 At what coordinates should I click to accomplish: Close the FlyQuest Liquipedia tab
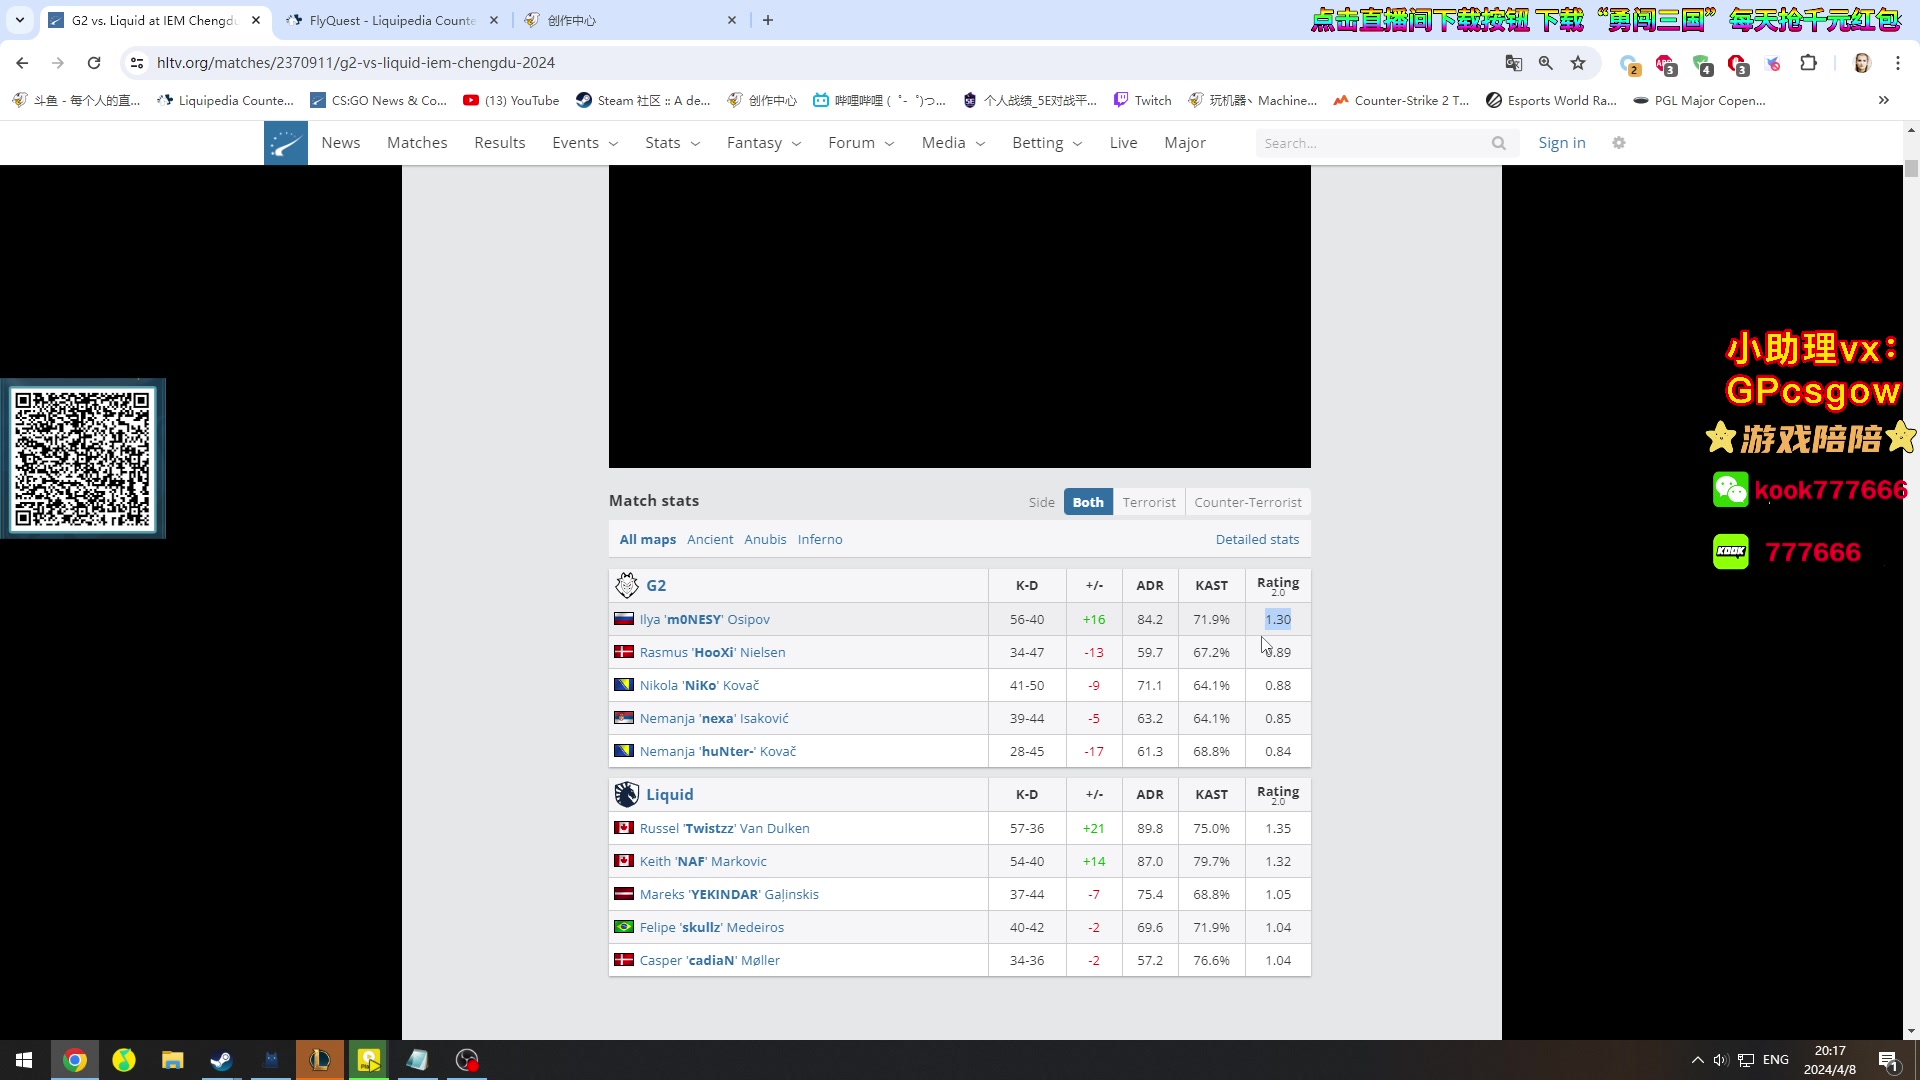pyautogui.click(x=494, y=20)
